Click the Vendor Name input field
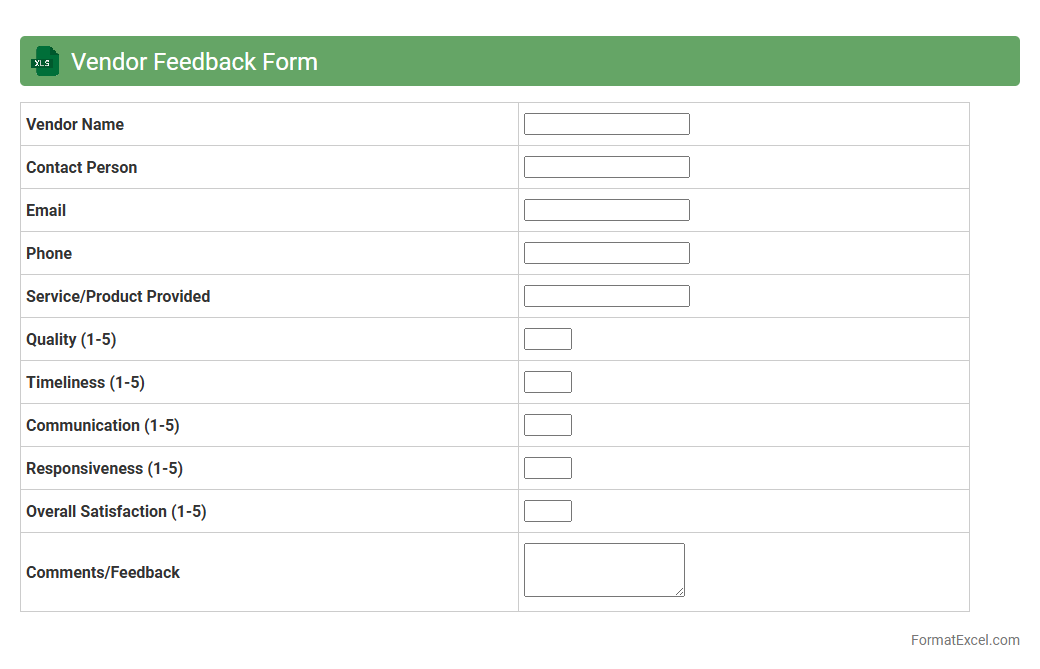This screenshot has width=1040, height=669. click(606, 124)
